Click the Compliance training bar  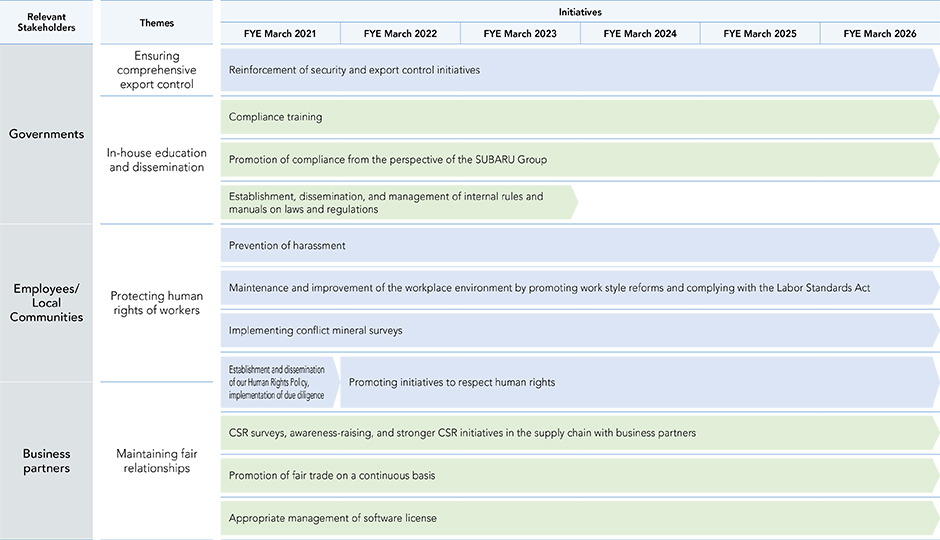(580, 117)
